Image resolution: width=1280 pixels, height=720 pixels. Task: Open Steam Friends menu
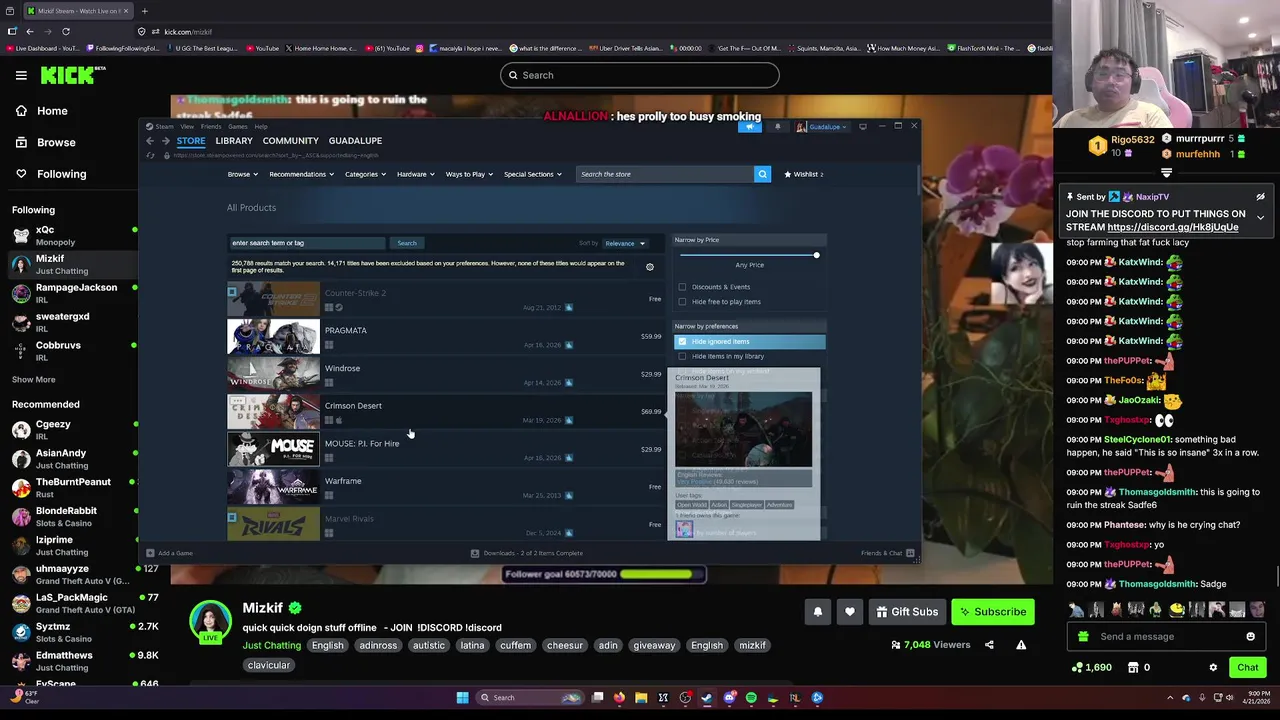coord(211,127)
